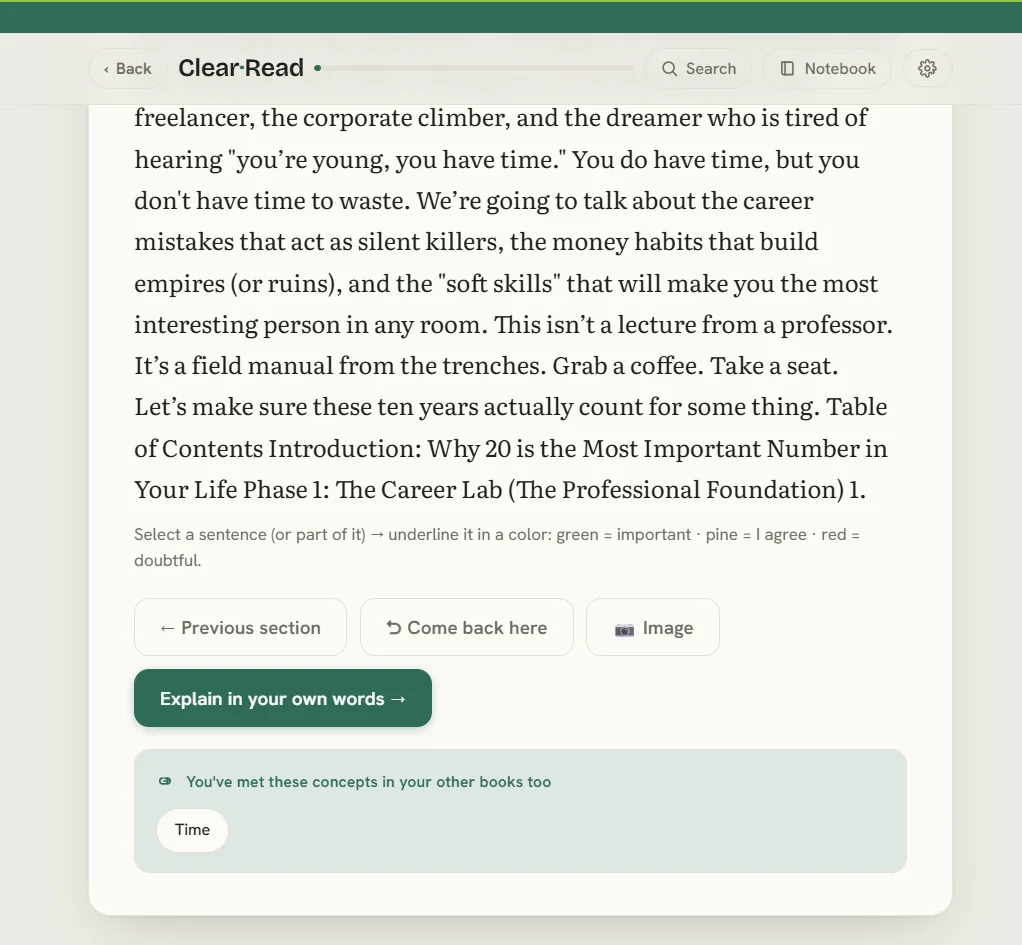Click the link icon beside concepts heading
Screen dimensions: 1022x945
(166, 781)
